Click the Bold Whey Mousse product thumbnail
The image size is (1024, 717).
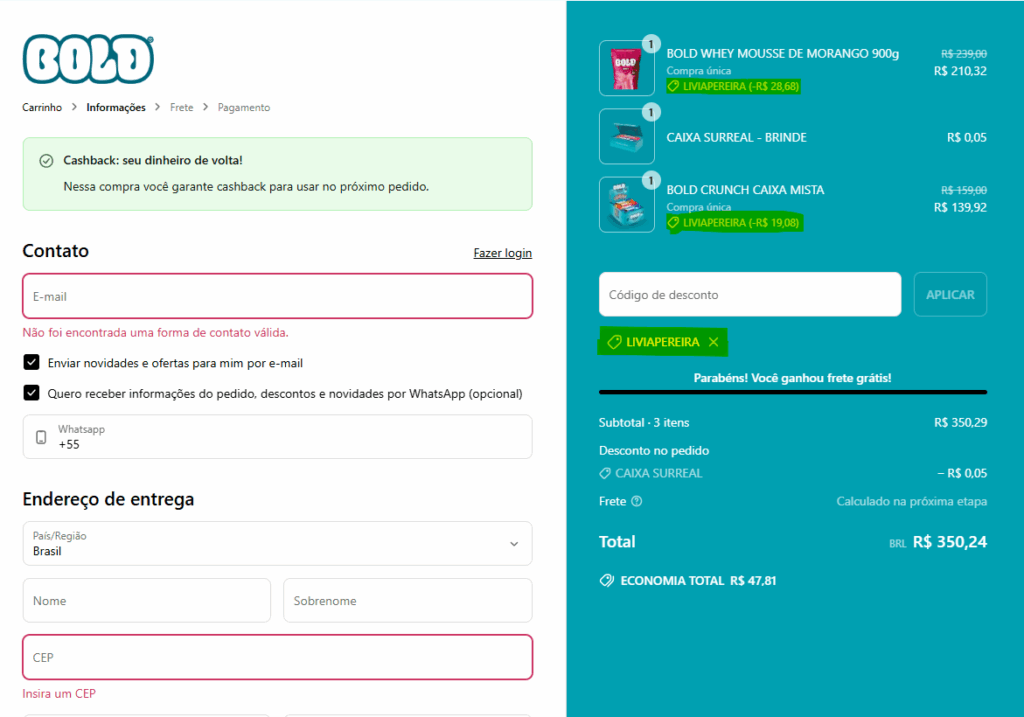627,69
